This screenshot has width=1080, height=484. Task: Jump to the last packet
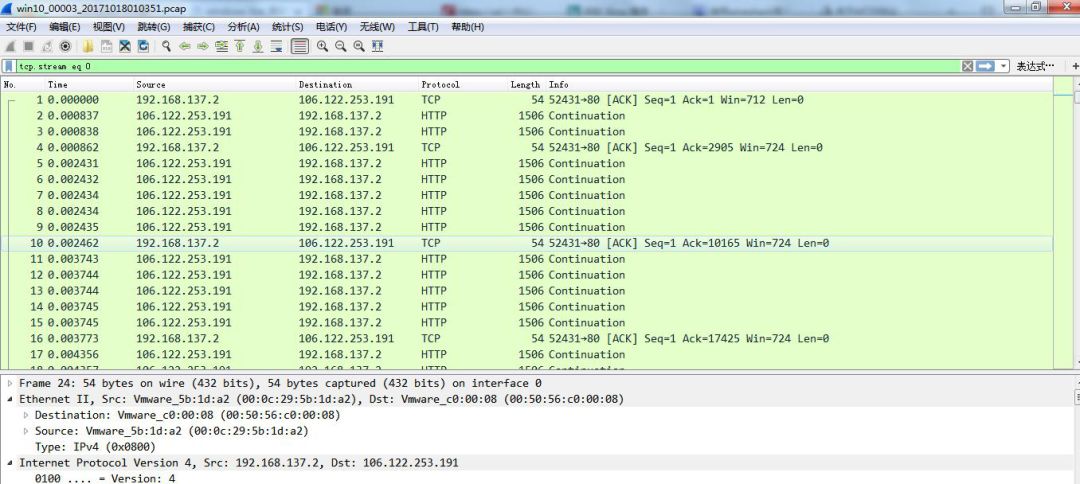(258, 46)
